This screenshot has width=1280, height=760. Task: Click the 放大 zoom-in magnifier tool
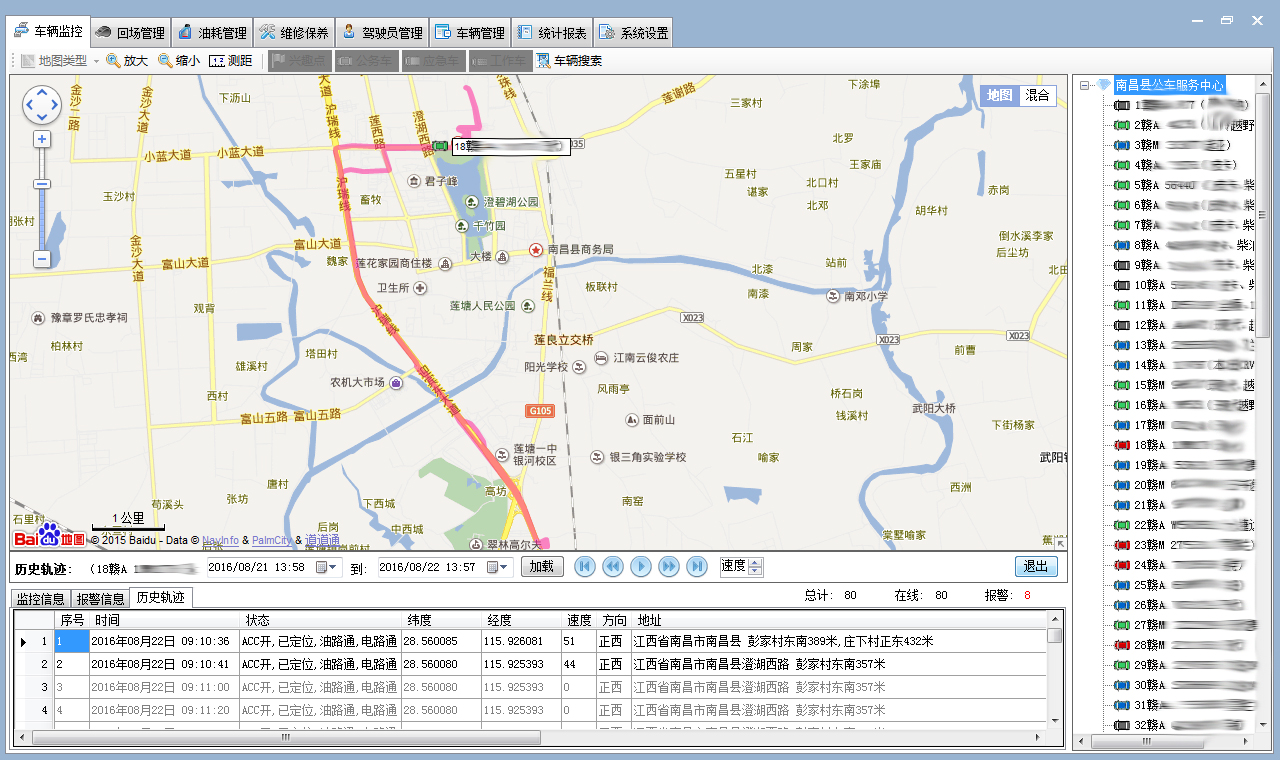(126, 61)
